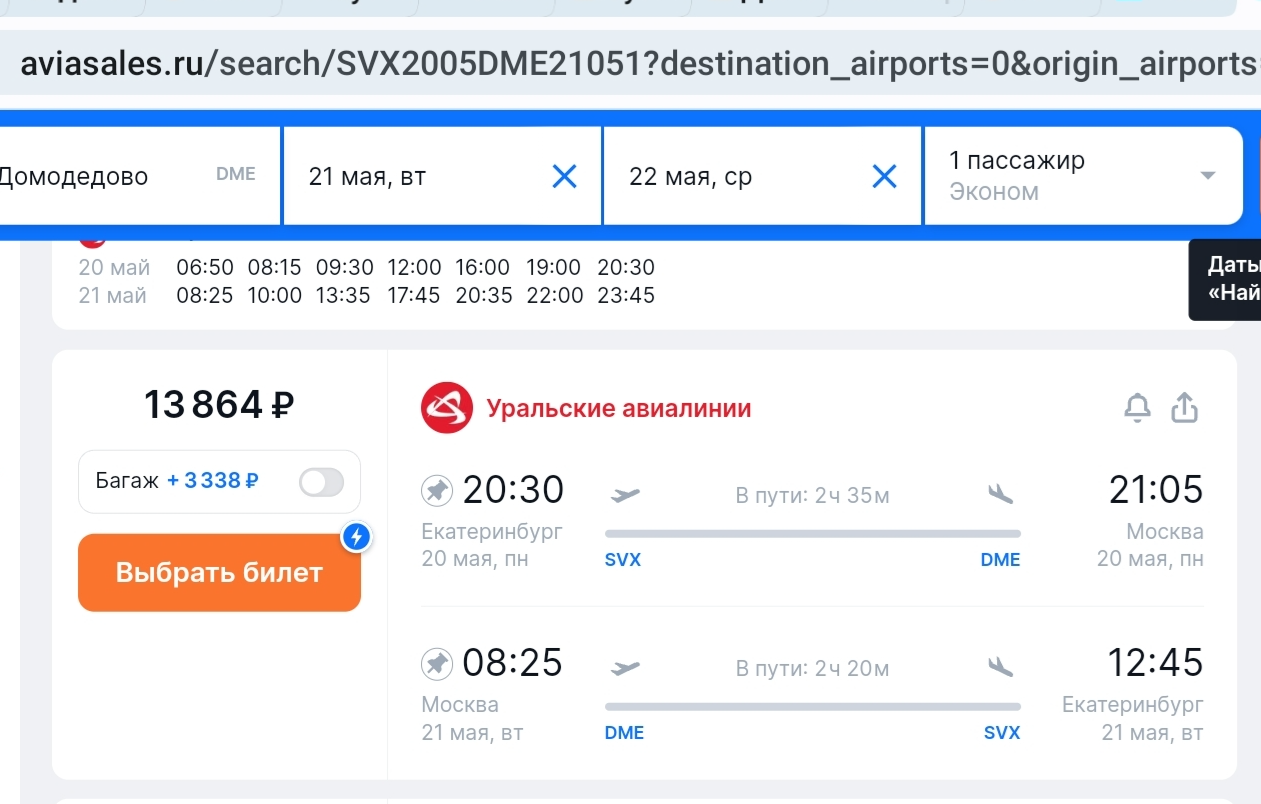Click the Уральские авиалинии airline name
This screenshot has height=804, width=1261.
click(618, 408)
